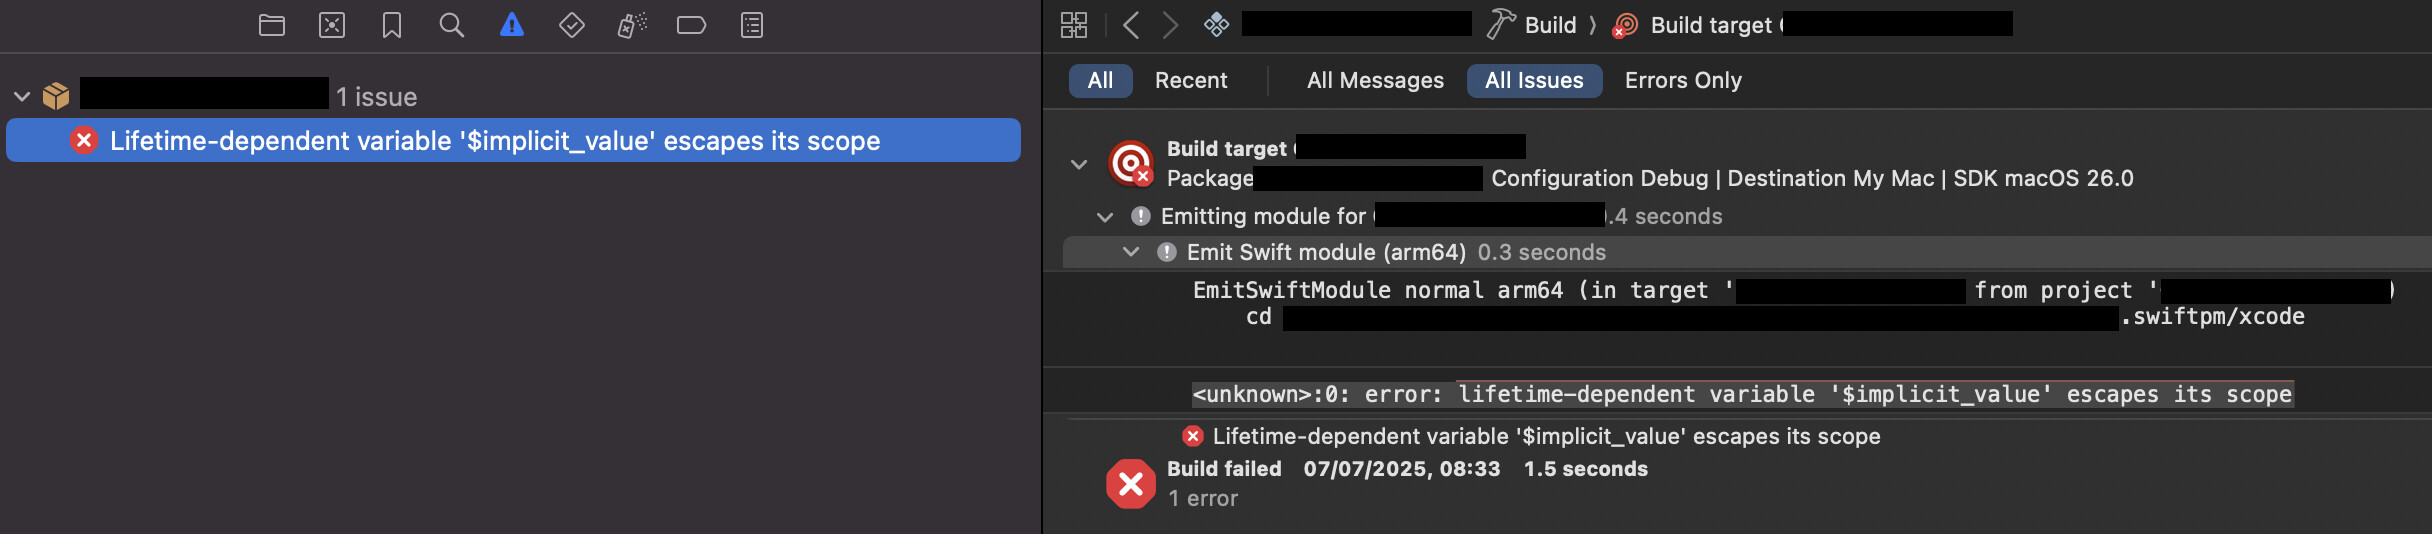Open the Report navigator icon
The width and height of the screenshot is (2432, 534).
[752, 25]
